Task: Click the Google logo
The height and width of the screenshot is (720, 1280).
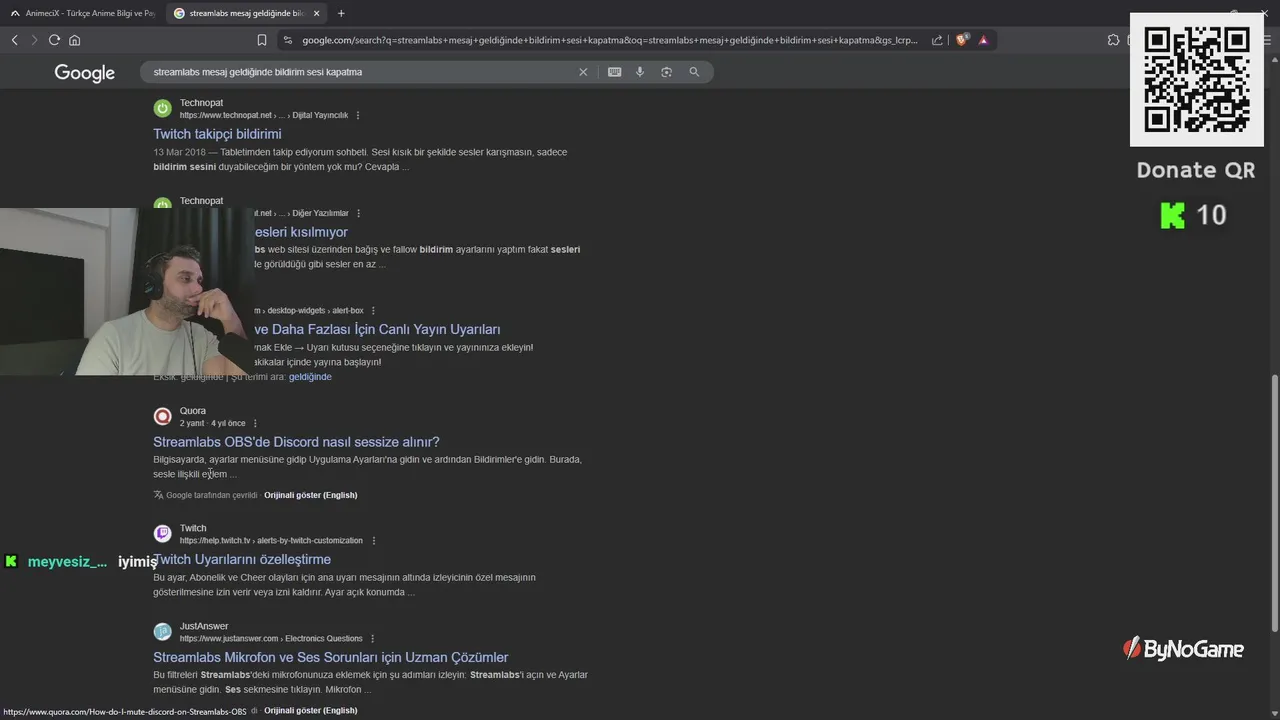Action: click(85, 73)
